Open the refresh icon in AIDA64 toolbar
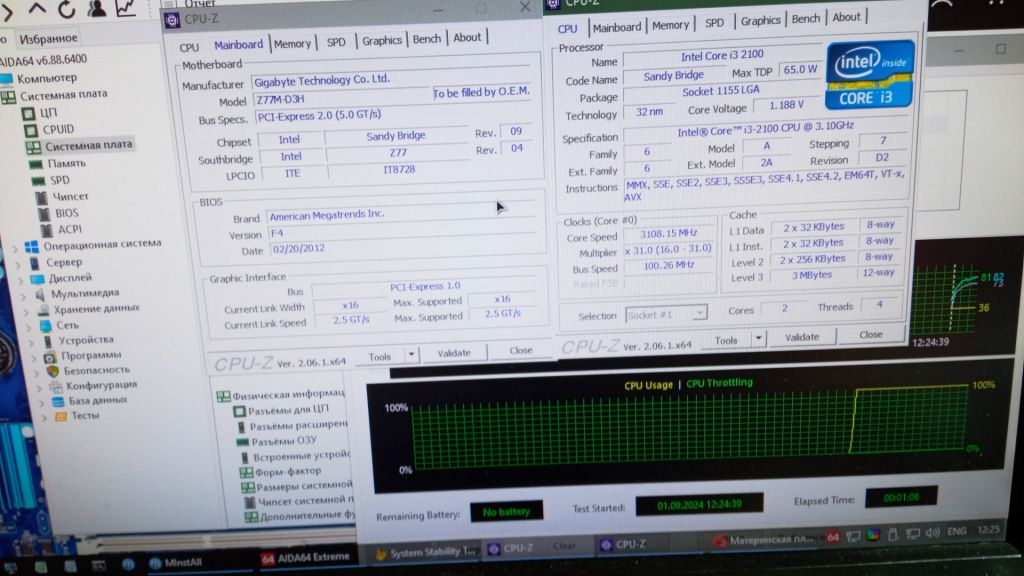The height and width of the screenshot is (576, 1024). coord(66,9)
